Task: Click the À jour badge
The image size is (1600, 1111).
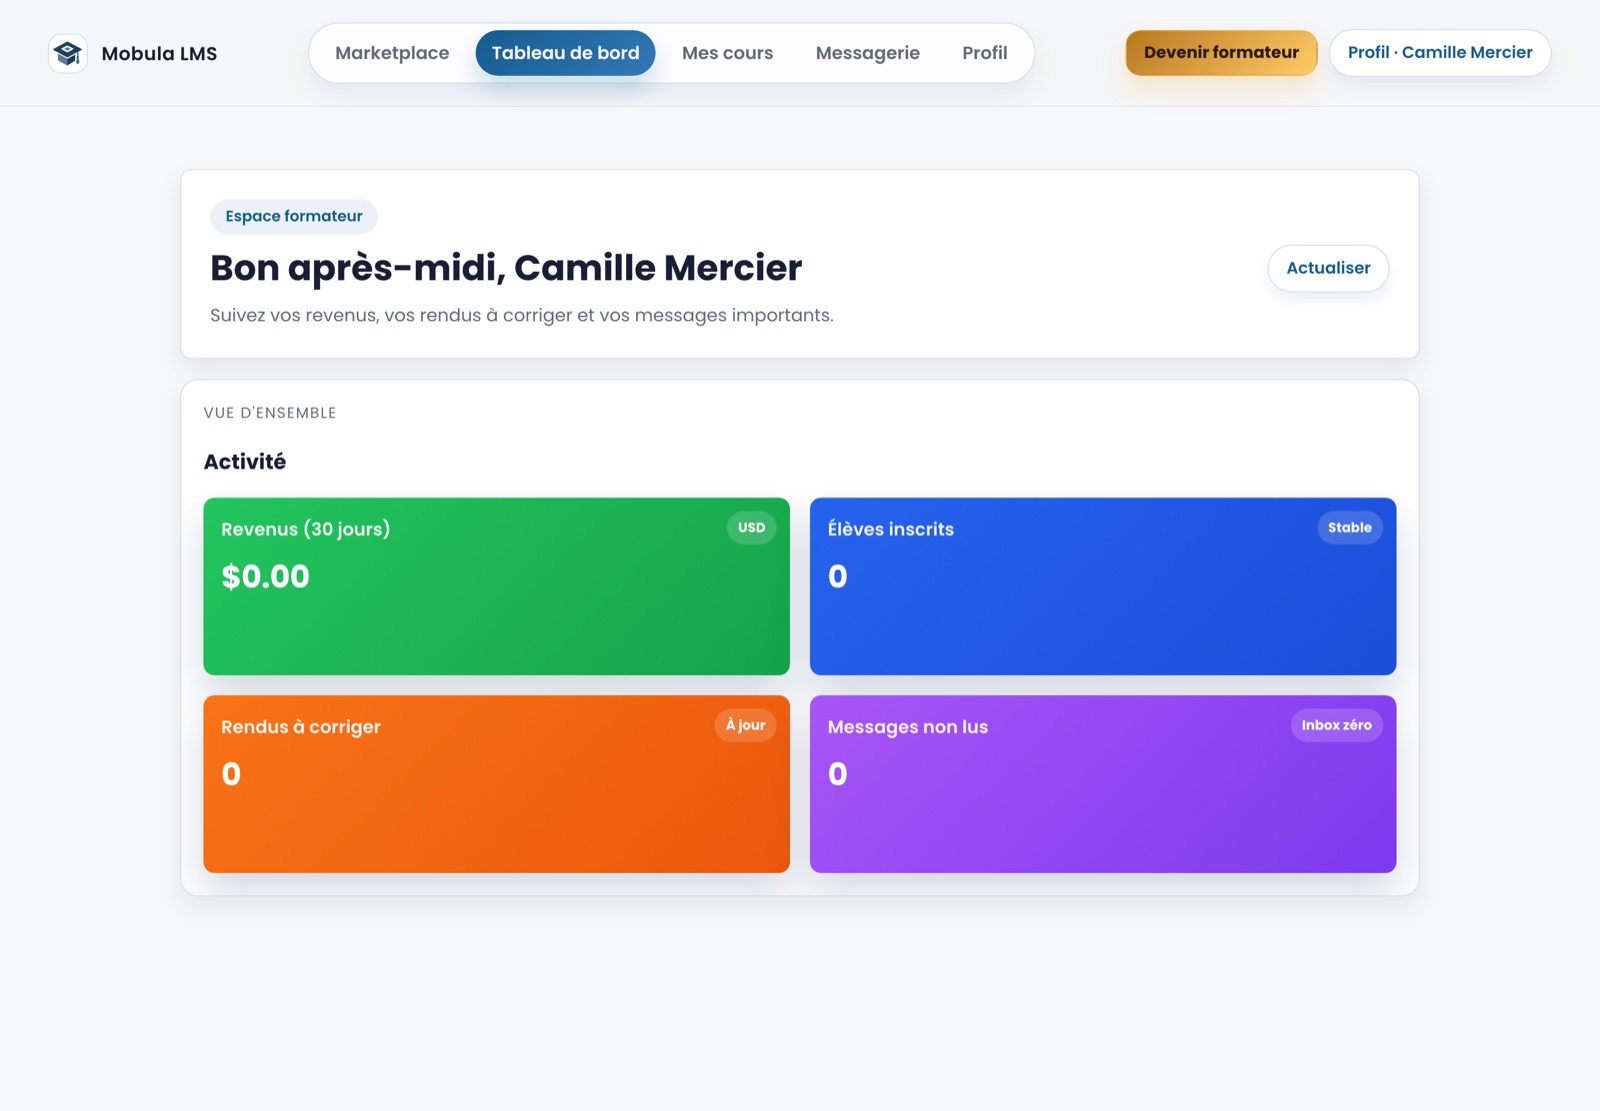Action: click(745, 726)
